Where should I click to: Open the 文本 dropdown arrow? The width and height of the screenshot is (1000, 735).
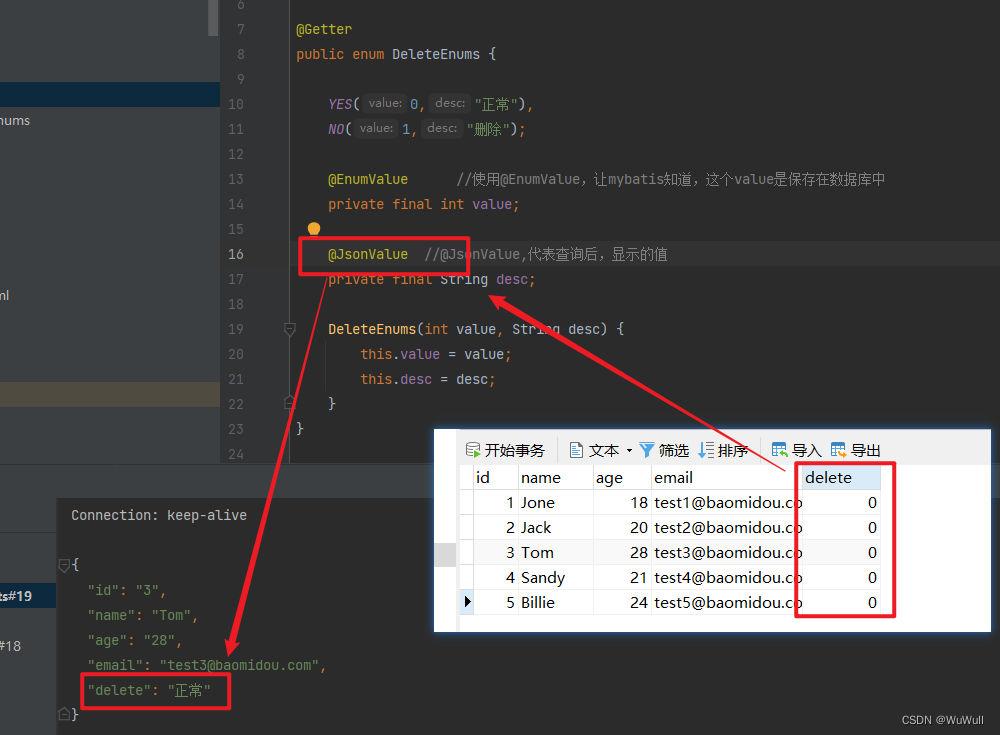(x=629, y=450)
